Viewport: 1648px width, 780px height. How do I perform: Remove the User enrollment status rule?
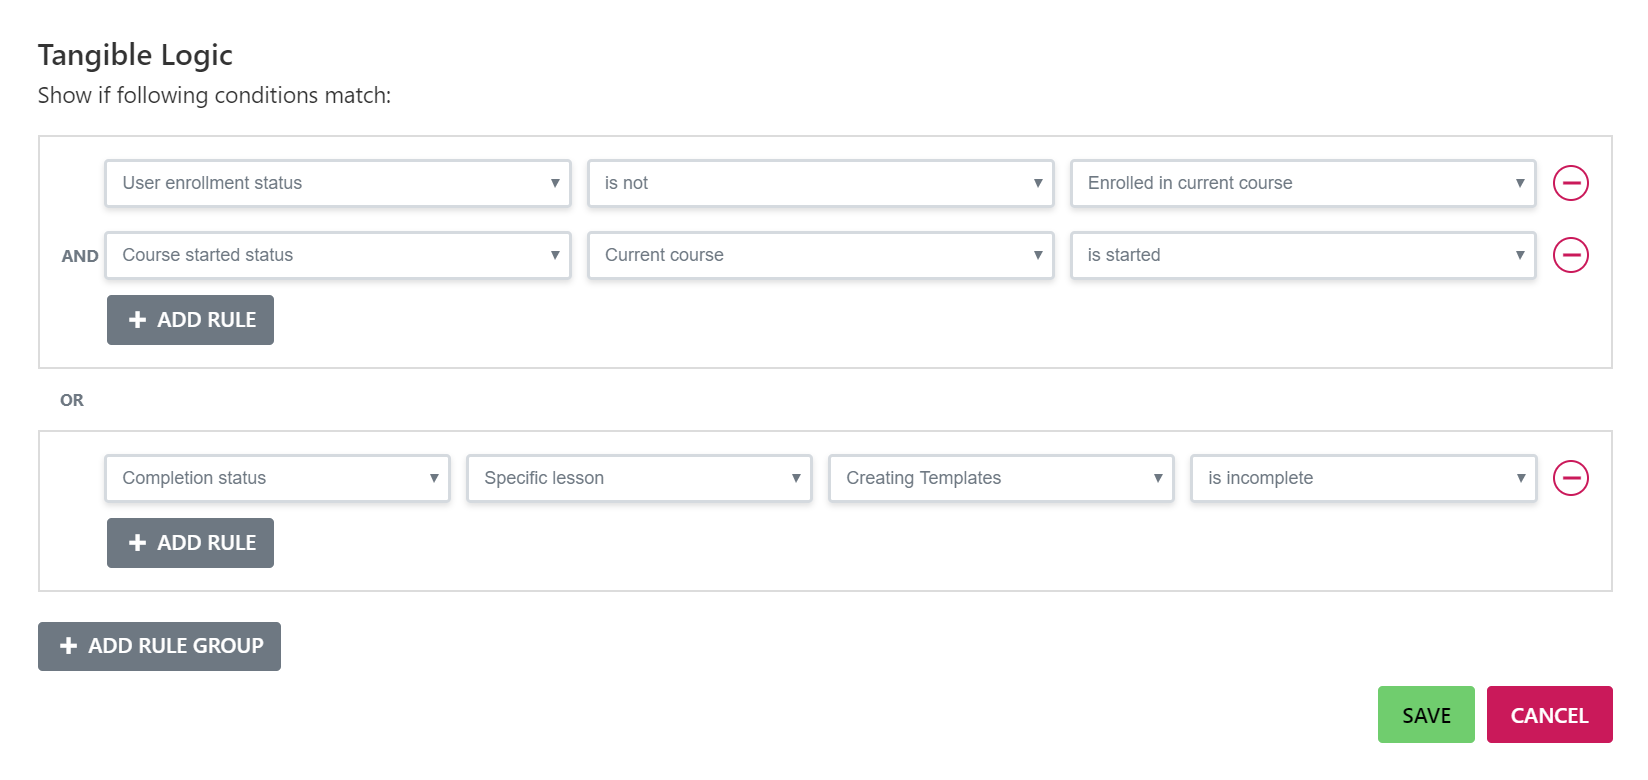tap(1570, 183)
